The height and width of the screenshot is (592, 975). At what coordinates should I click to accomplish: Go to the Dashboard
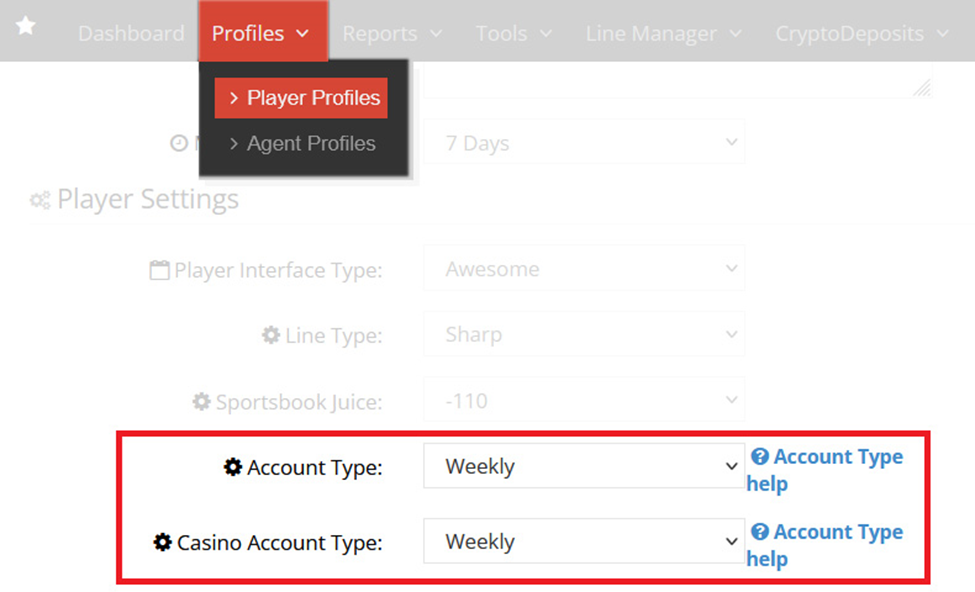tap(131, 33)
